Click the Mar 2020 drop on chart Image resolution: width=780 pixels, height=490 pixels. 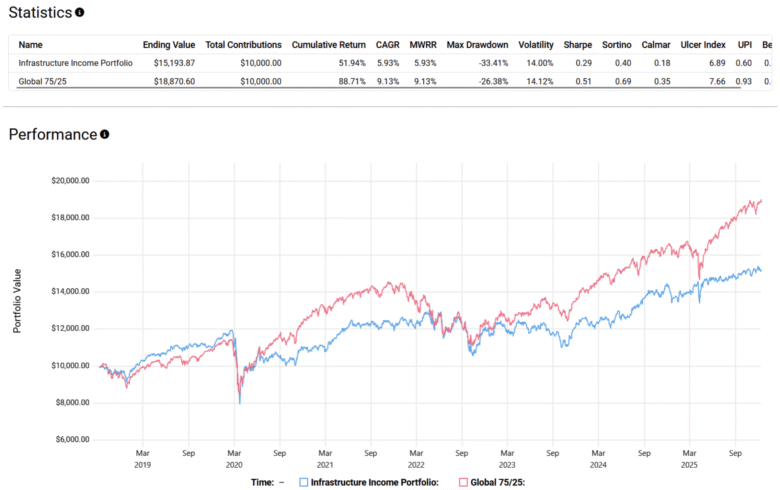239,400
